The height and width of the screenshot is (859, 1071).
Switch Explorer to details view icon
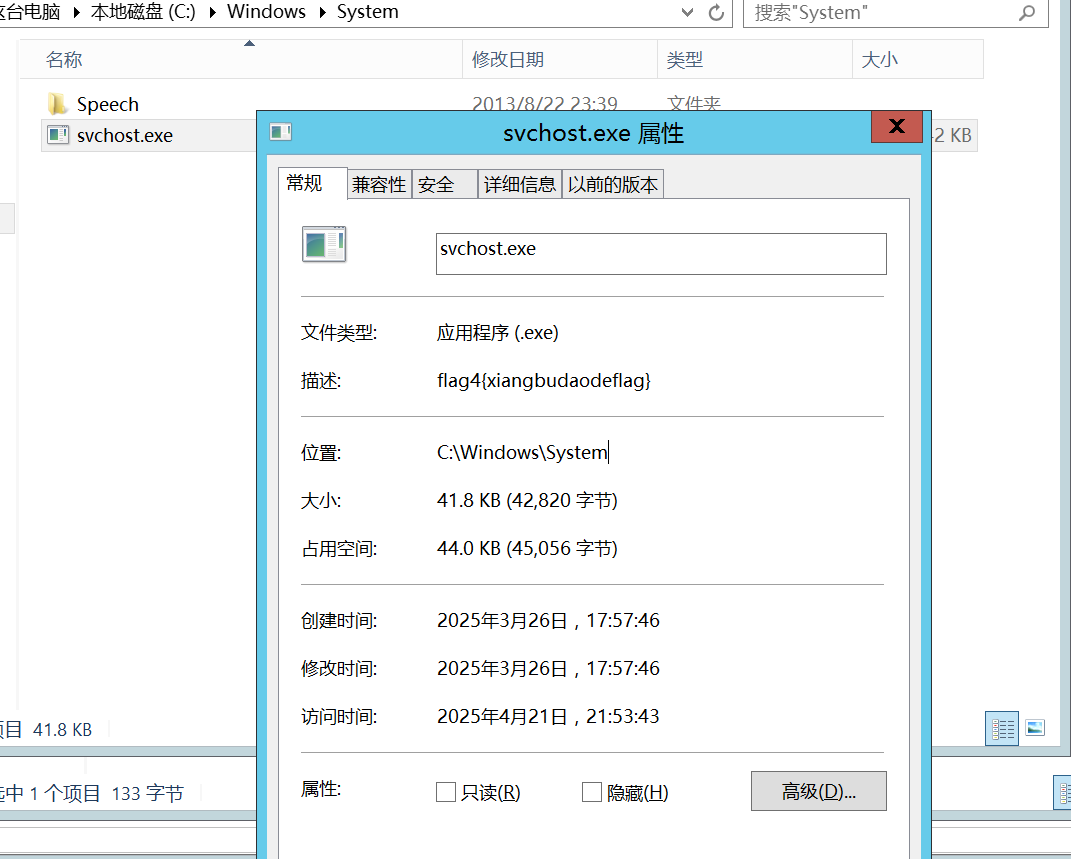point(1002,729)
